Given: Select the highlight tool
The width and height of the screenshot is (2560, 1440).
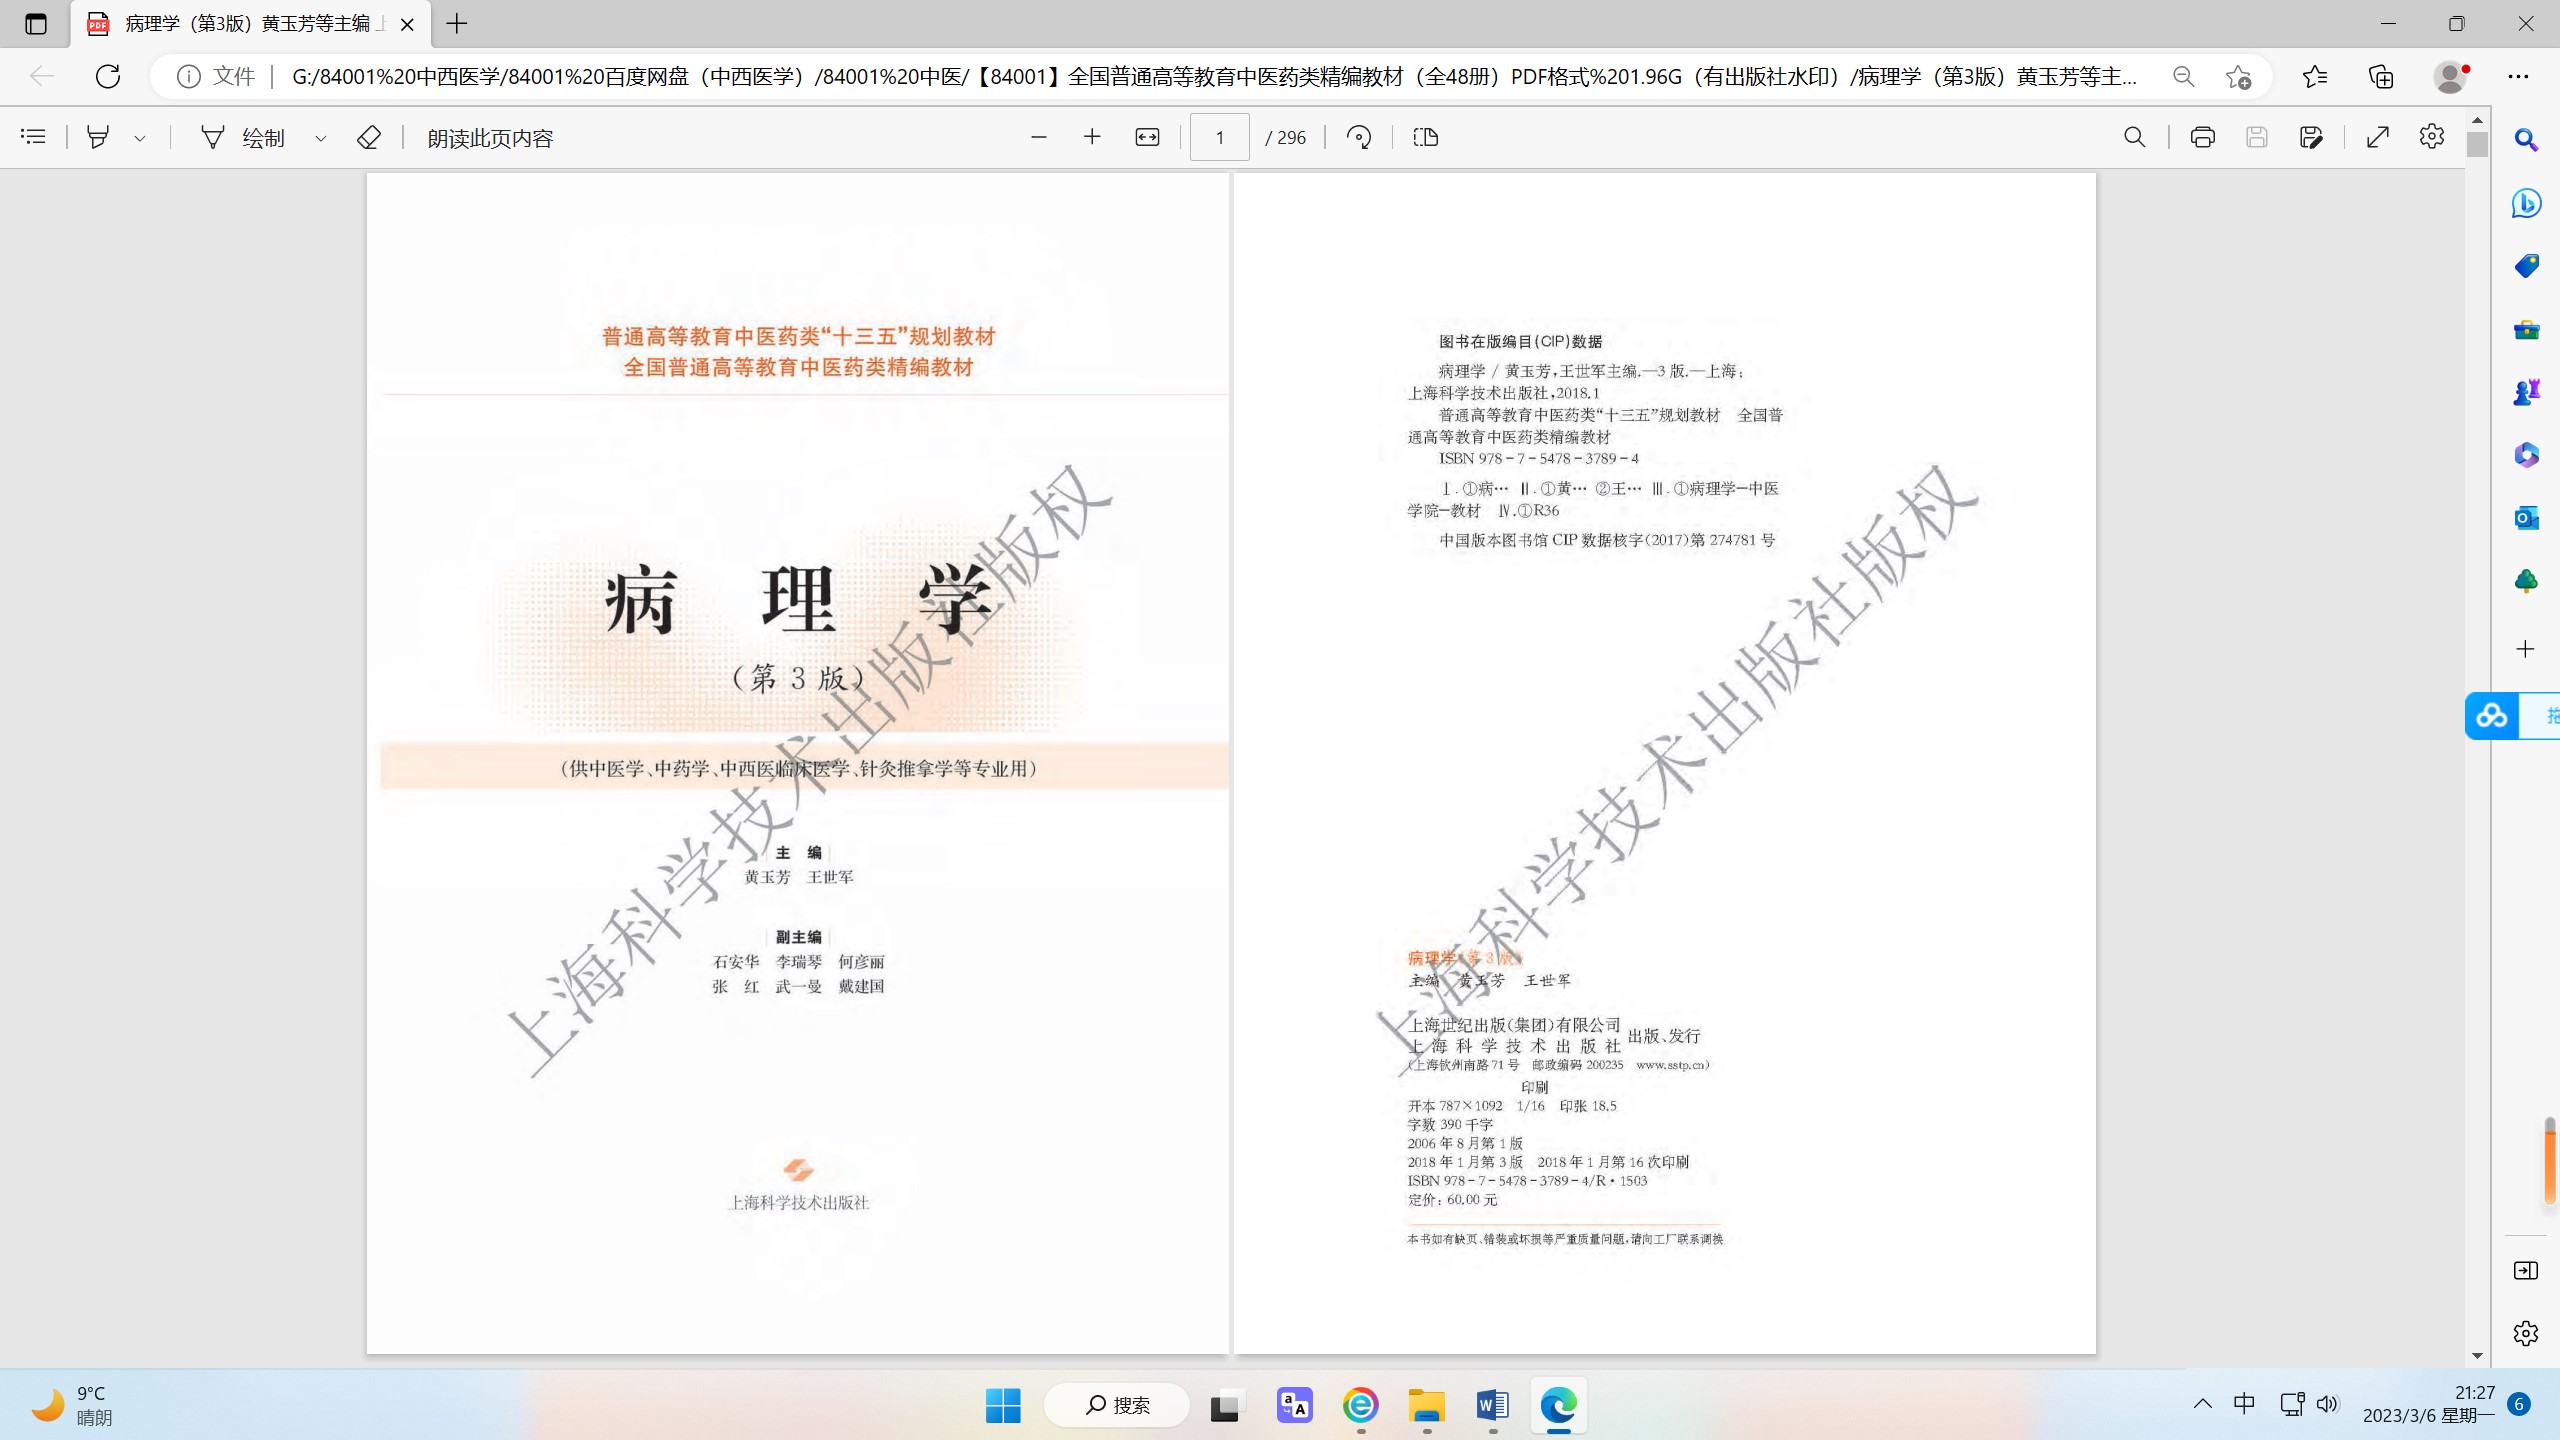Looking at the screenshot, I should coord(98,137).
